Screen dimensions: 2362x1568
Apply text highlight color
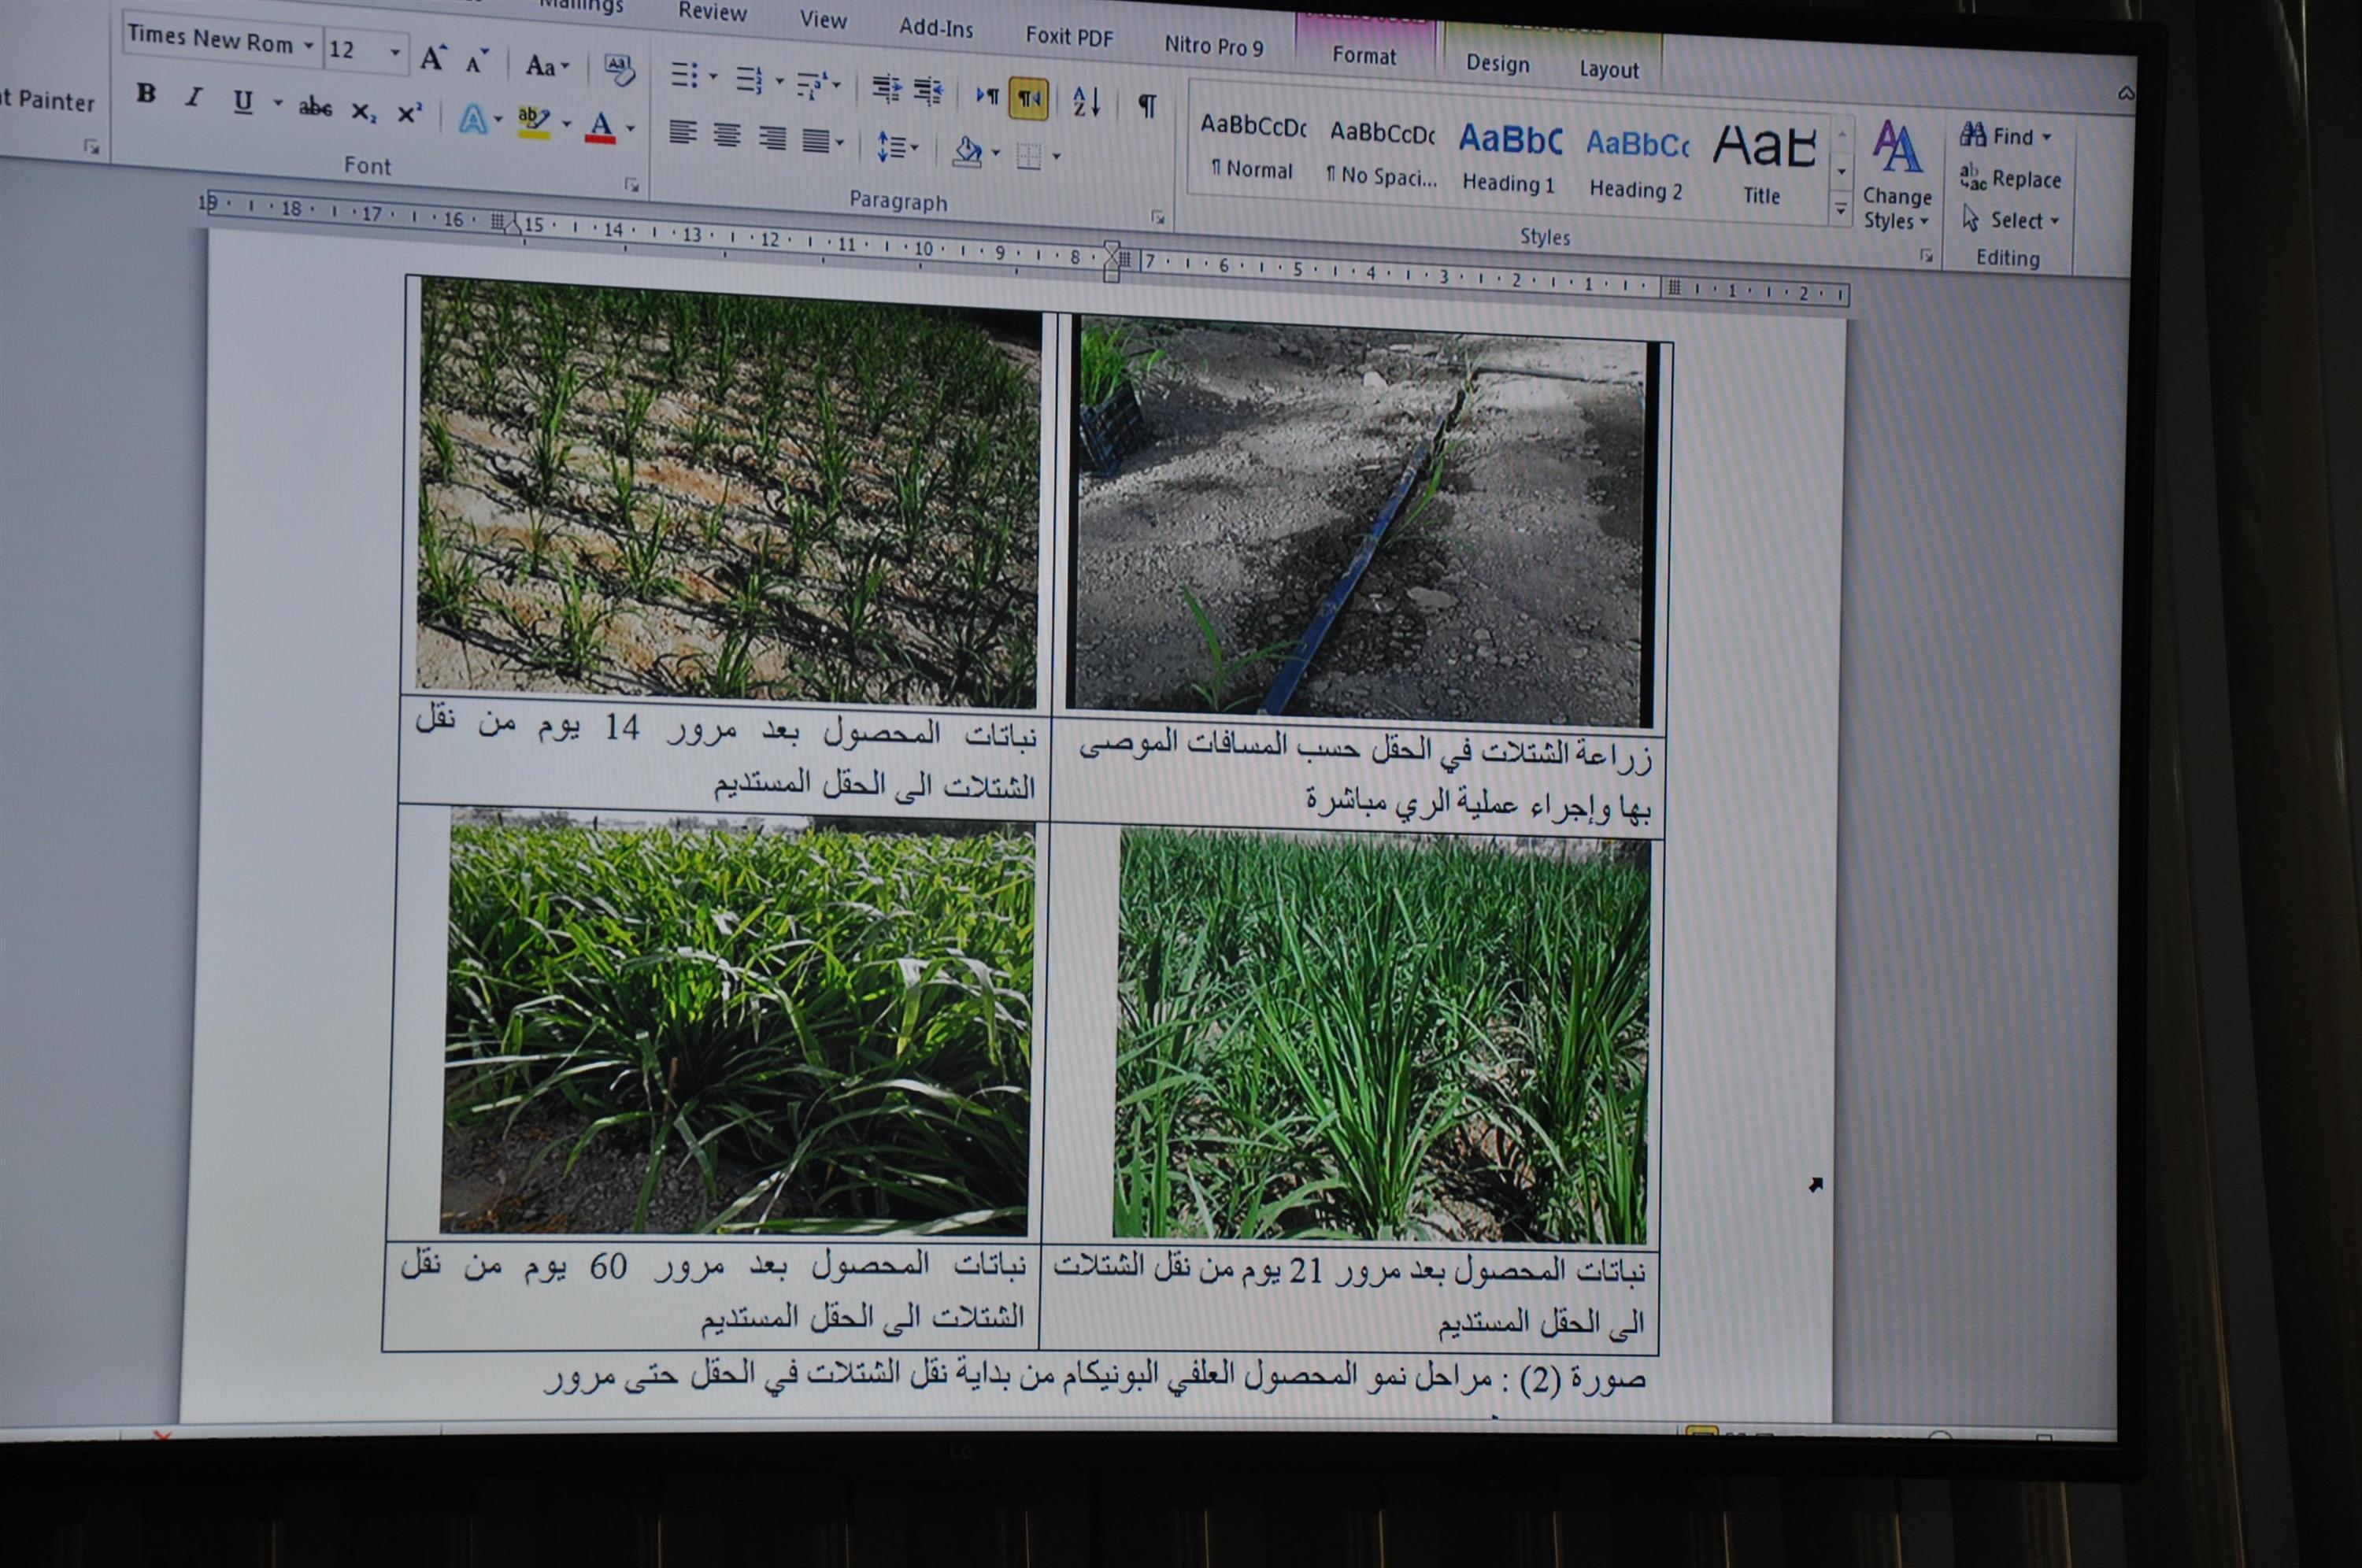tap(534, 122)
